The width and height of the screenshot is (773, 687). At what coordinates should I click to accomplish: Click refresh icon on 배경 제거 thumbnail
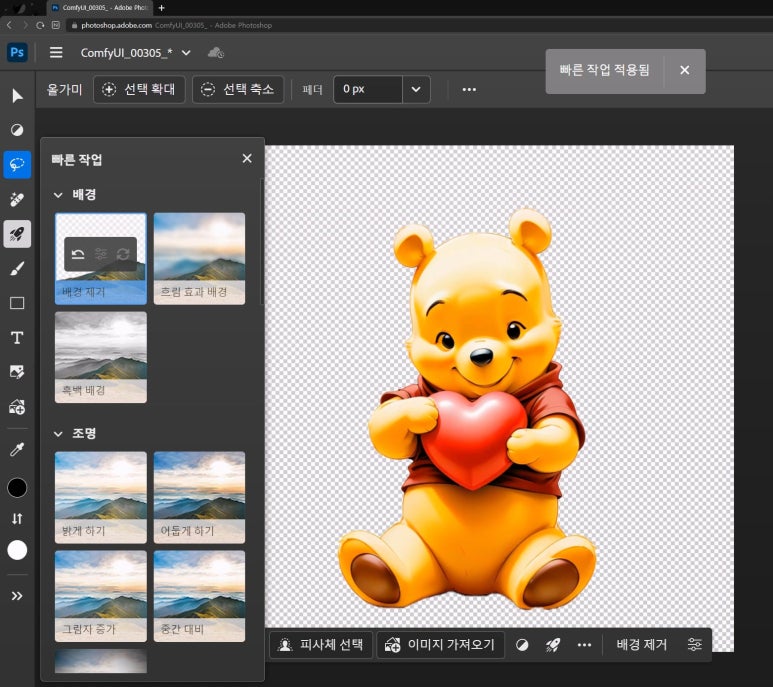(123, 254)
